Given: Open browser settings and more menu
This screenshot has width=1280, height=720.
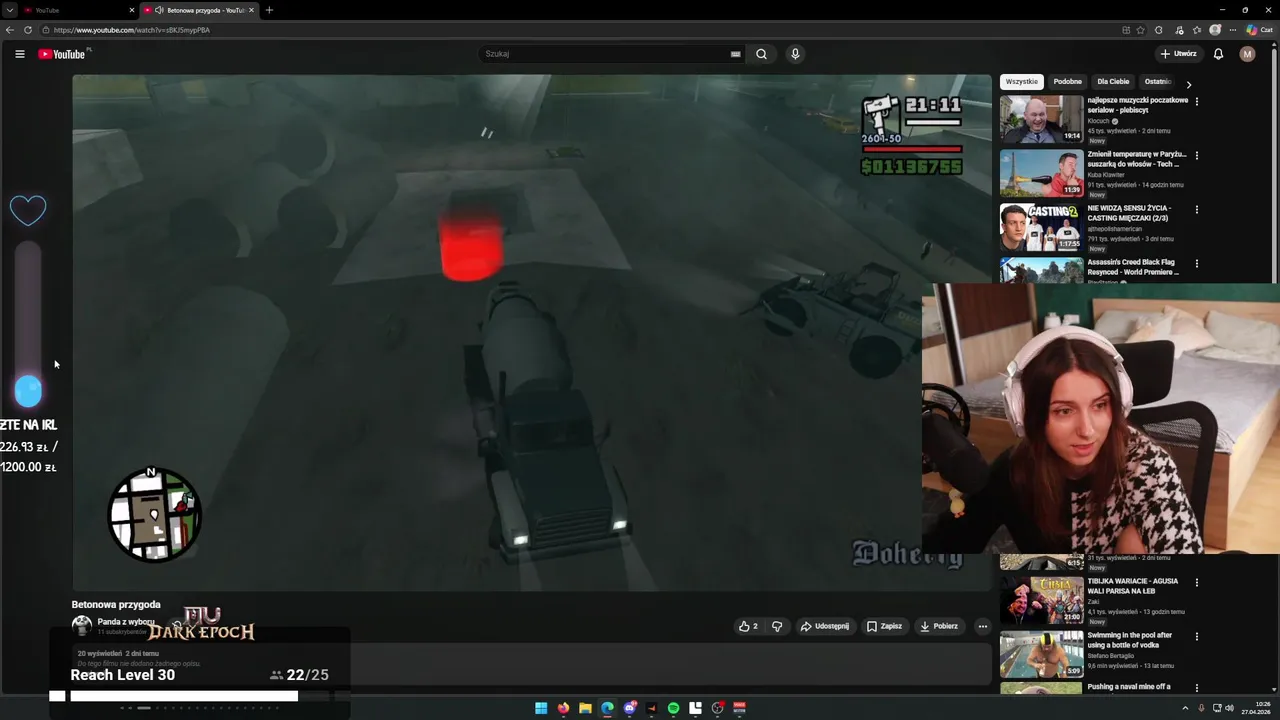Looking at the screenshot, I should pos(1233,30).
